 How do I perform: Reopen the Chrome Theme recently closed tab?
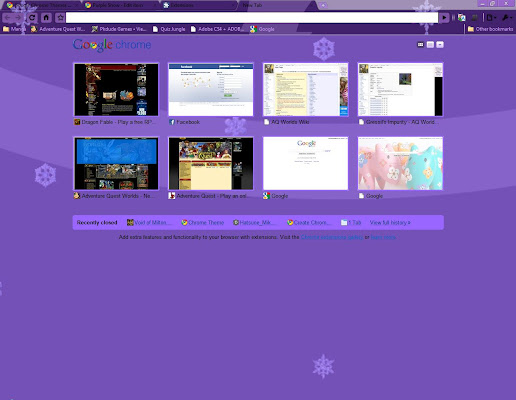[203, 222]
